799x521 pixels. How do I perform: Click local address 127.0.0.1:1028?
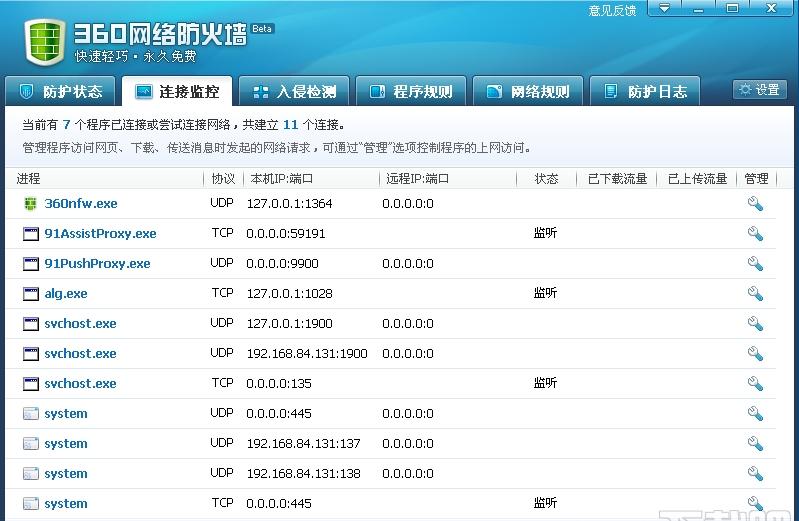[x=289, y=294]
